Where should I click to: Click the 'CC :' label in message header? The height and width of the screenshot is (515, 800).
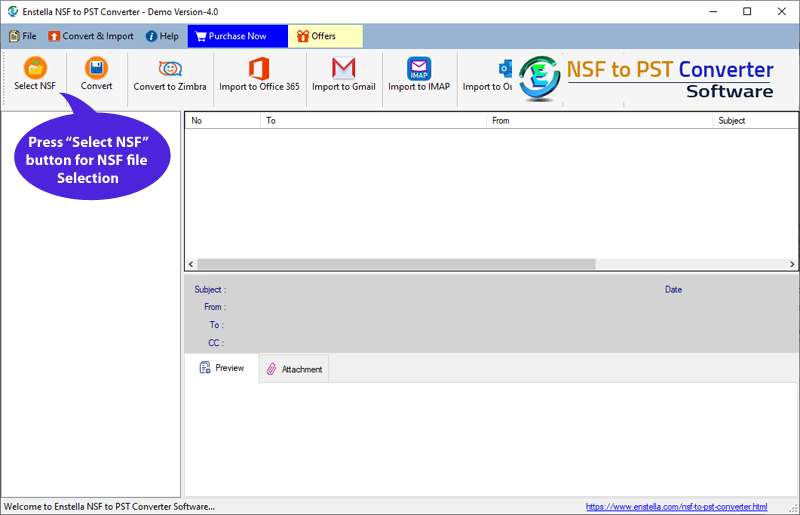pyautogui.click(x=216, y=343)
